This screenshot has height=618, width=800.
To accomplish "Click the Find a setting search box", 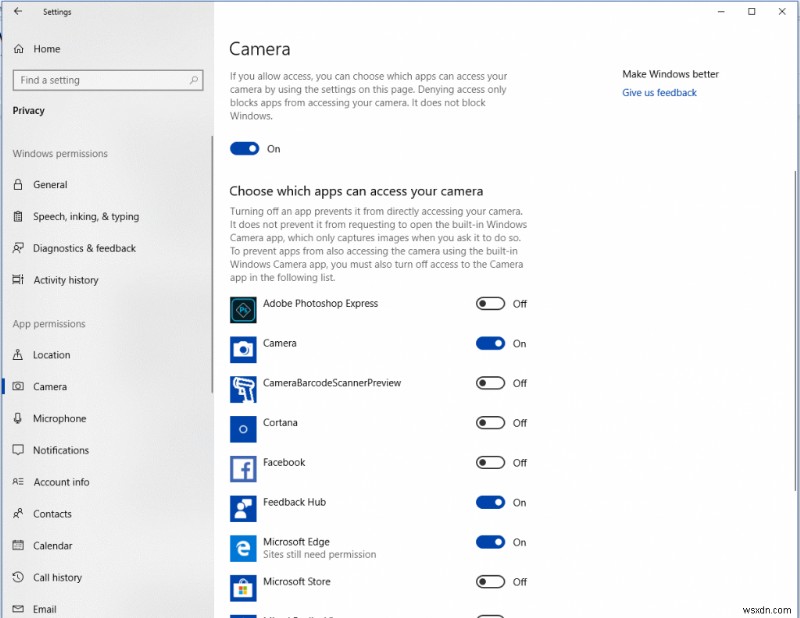I will [x=108, y=80].
